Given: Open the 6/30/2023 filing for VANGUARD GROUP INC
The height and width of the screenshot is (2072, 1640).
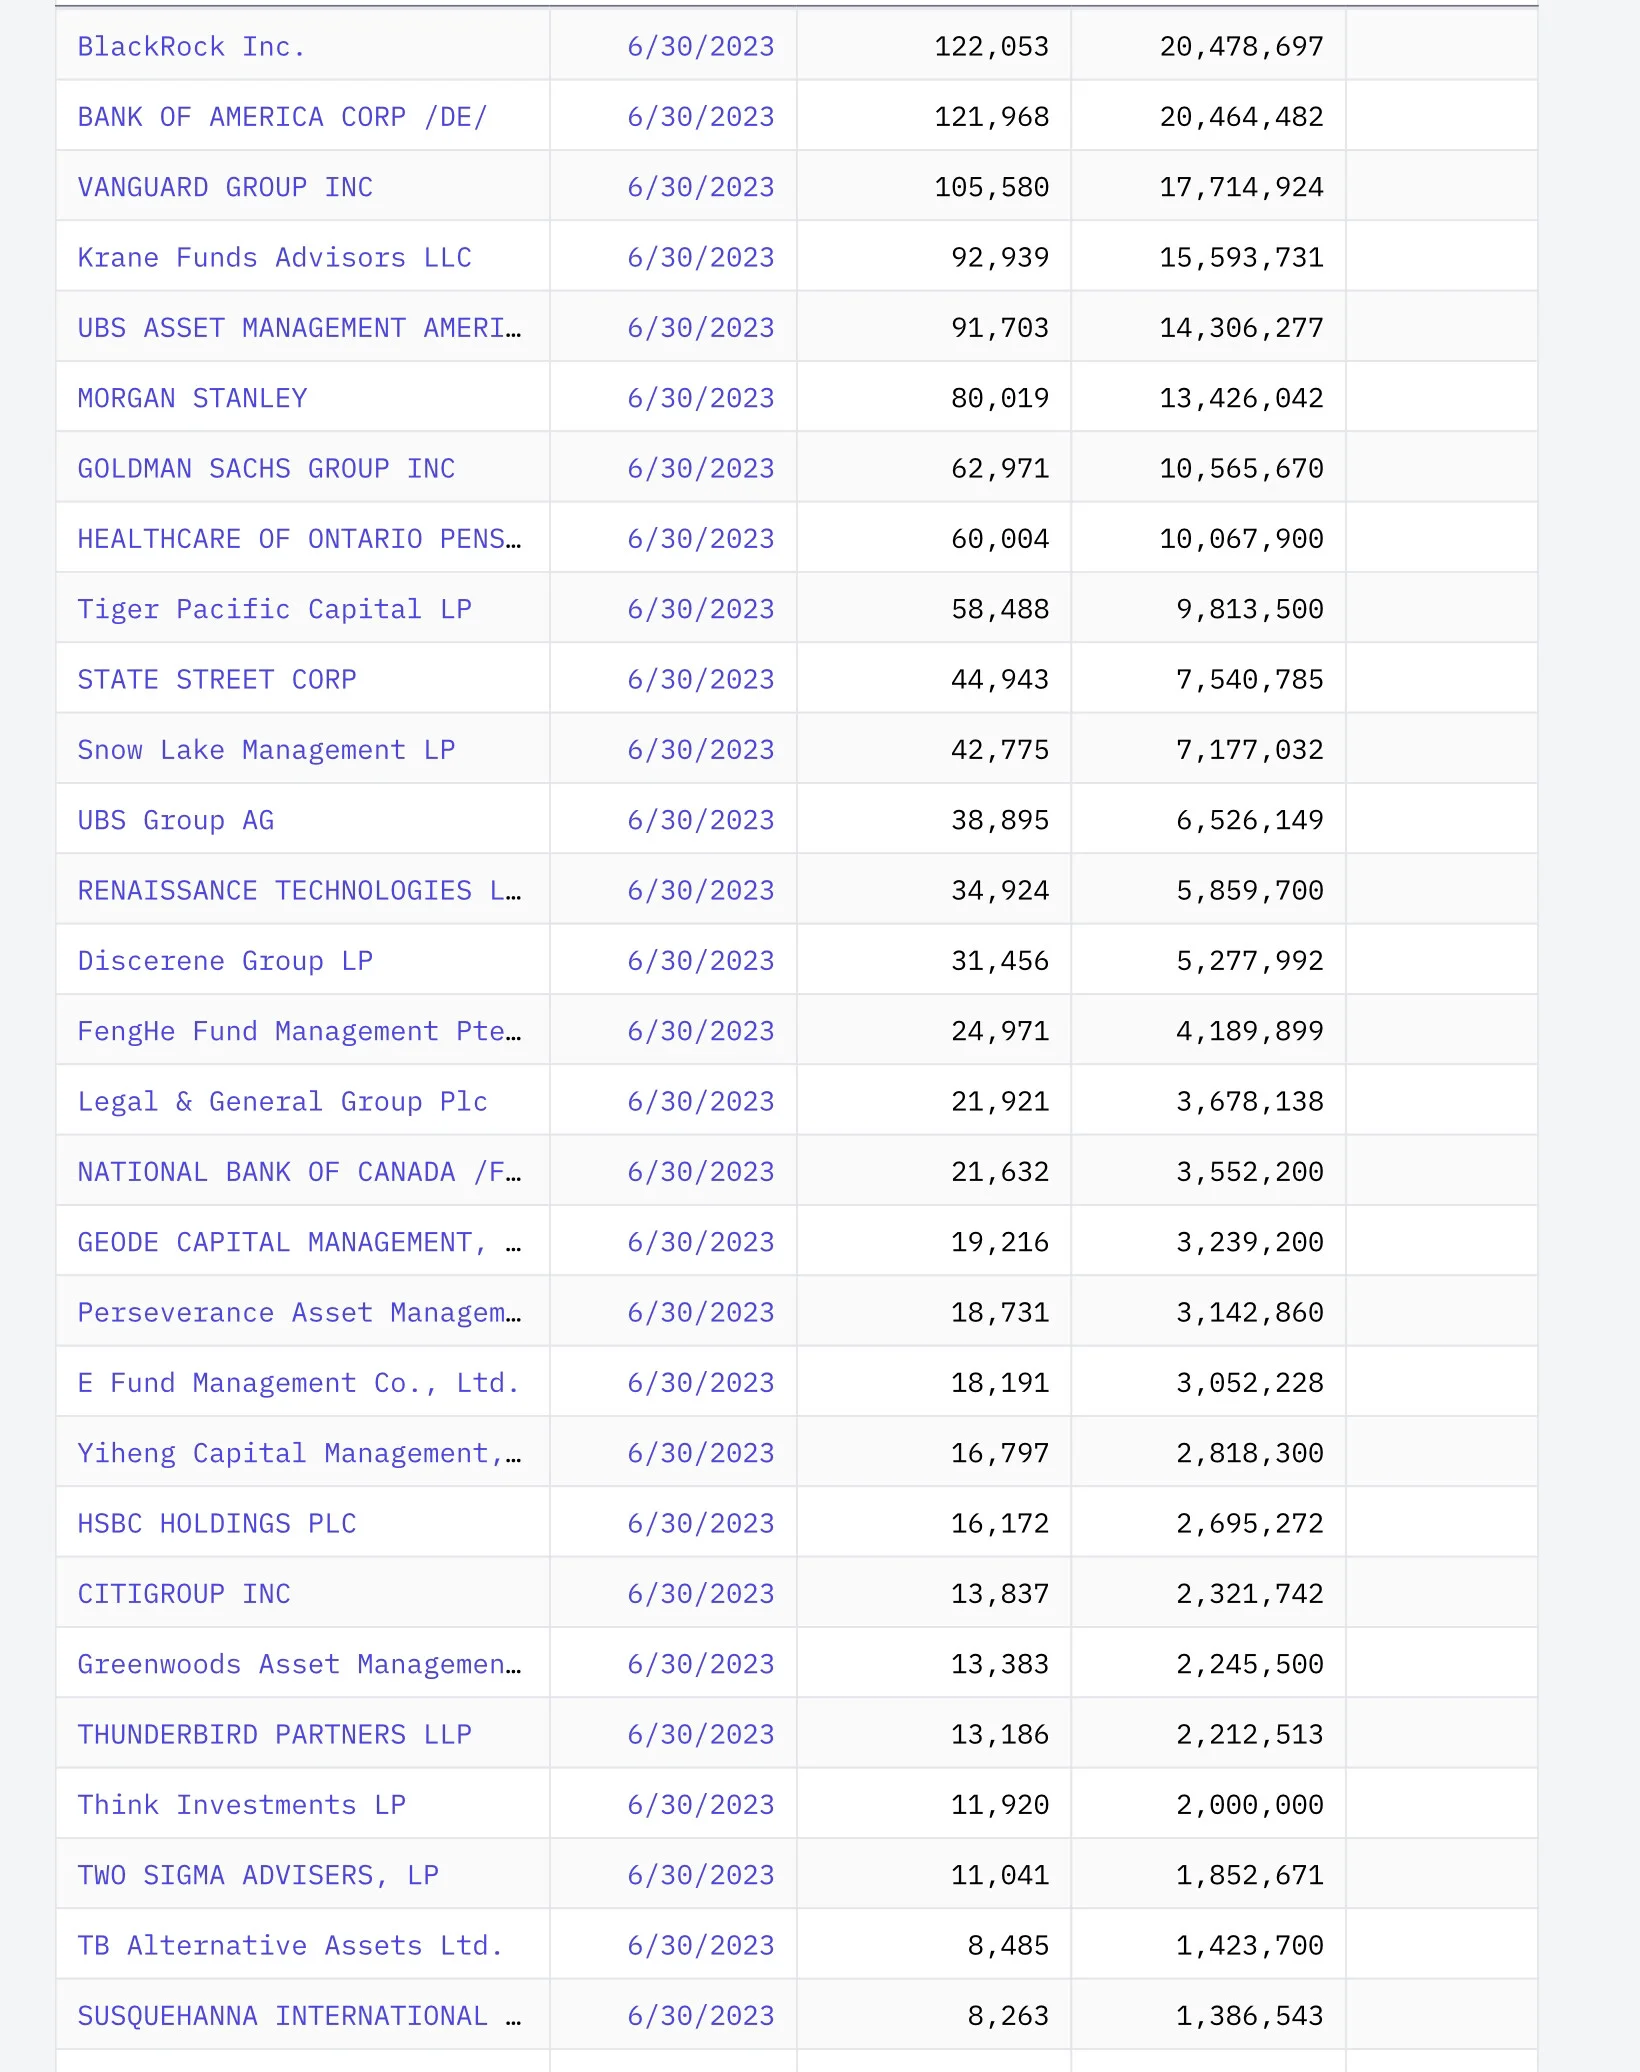Looking at the screenshot, I should pos(701,187).
